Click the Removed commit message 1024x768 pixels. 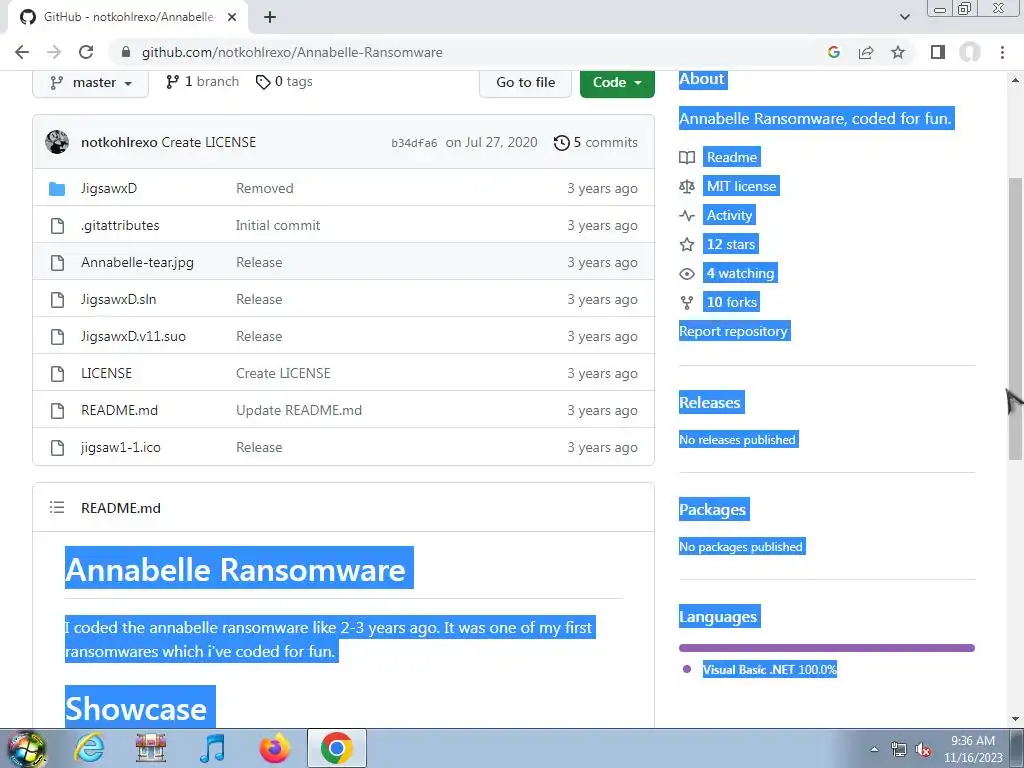point(264,188)
